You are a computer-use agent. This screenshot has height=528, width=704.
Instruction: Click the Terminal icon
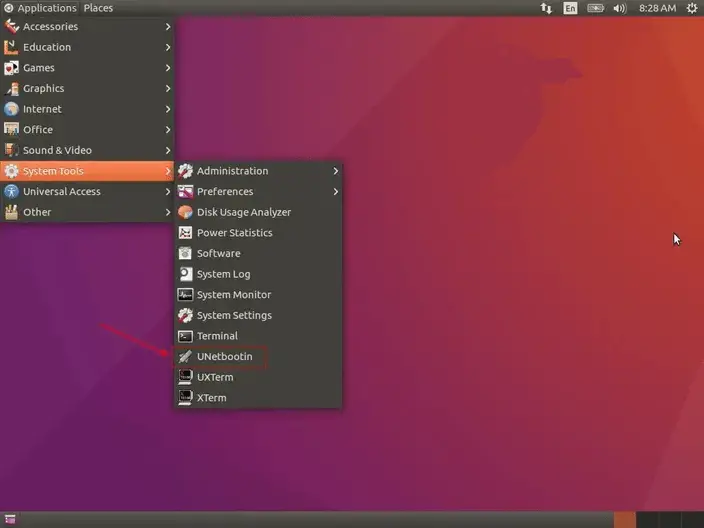[185, 336]
